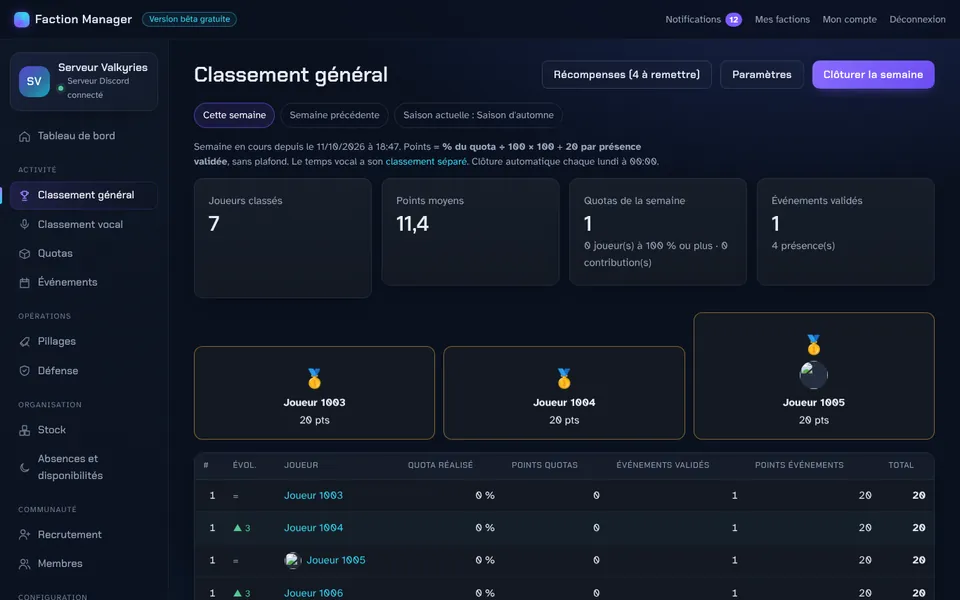Click the ÉVÉNEMENTS VALIDÉS column header

click(x=662, y=465)
